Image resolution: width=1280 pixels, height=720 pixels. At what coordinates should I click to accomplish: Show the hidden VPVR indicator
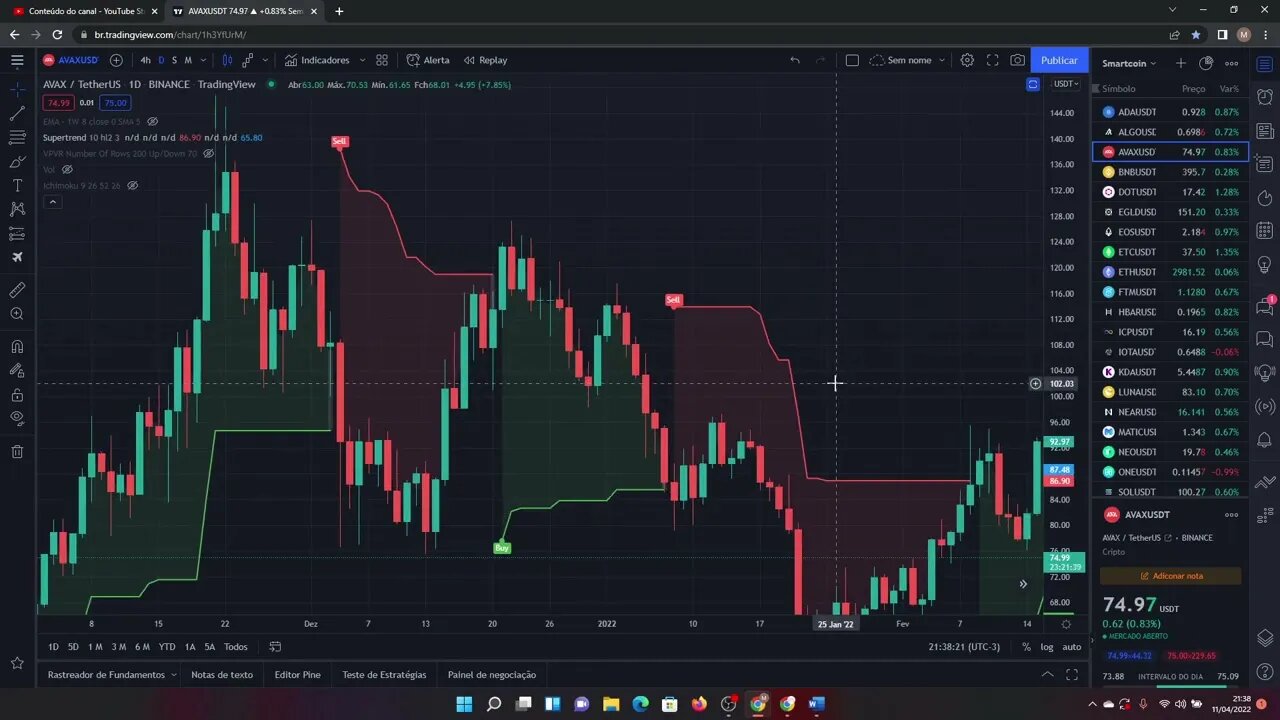point(208,153)
